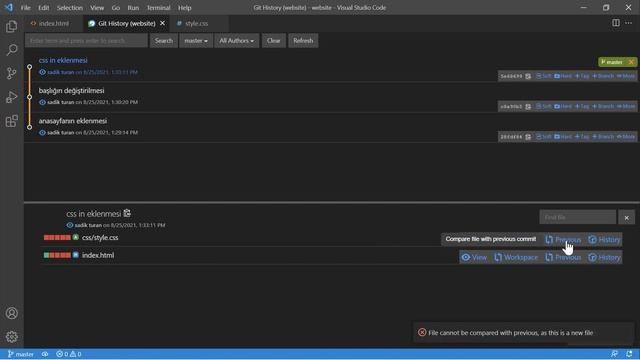This screenshot has width=640, height=360.
Task: Open the Edit menu
Action: click(x=43, y=7)
